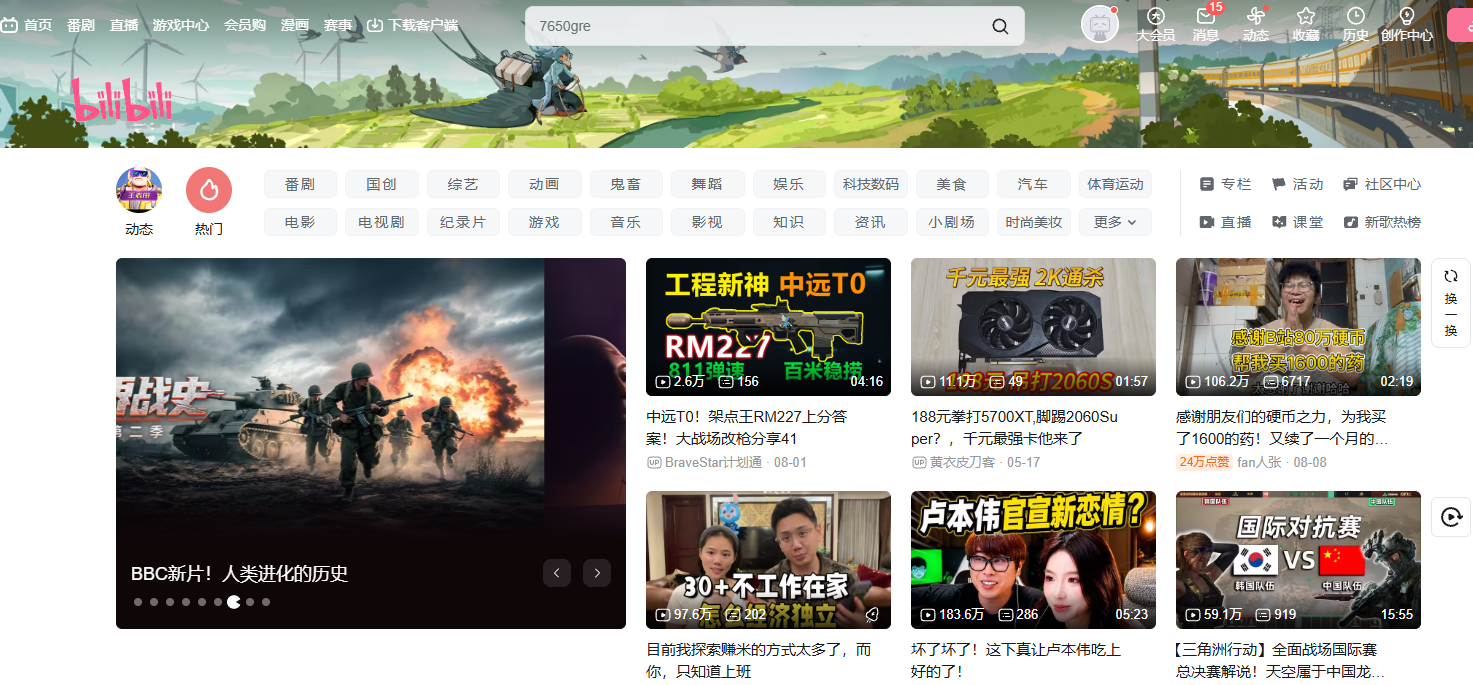Select the 综艺 category chip

(463, 184)
